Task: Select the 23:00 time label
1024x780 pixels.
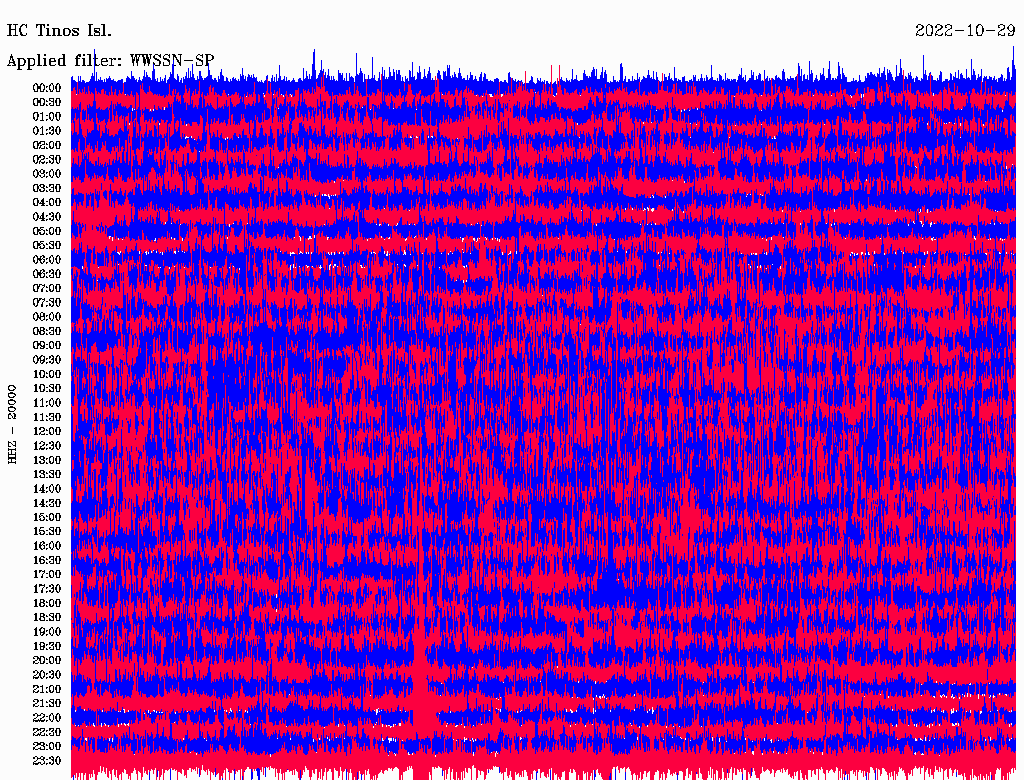Action: [47, 747]
